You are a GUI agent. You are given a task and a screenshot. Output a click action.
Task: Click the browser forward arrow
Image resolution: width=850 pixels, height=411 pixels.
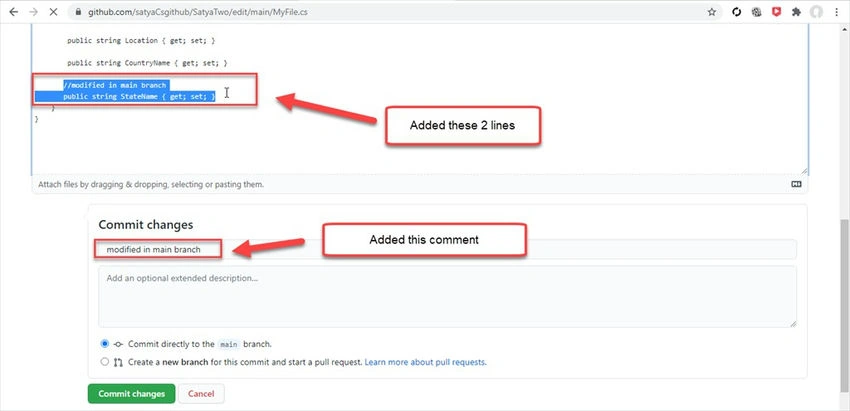click(x=33, y=12)
